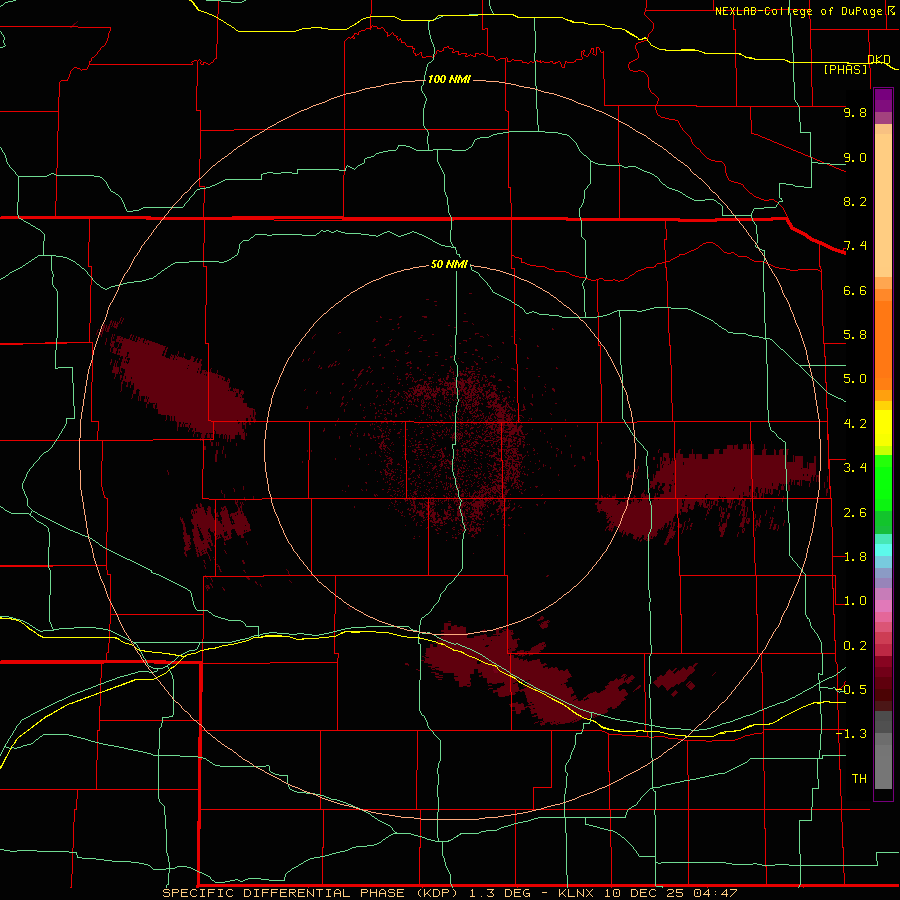
Task: Click the NEXLAB-College of DuPage credit text
Action: [801, 11]
